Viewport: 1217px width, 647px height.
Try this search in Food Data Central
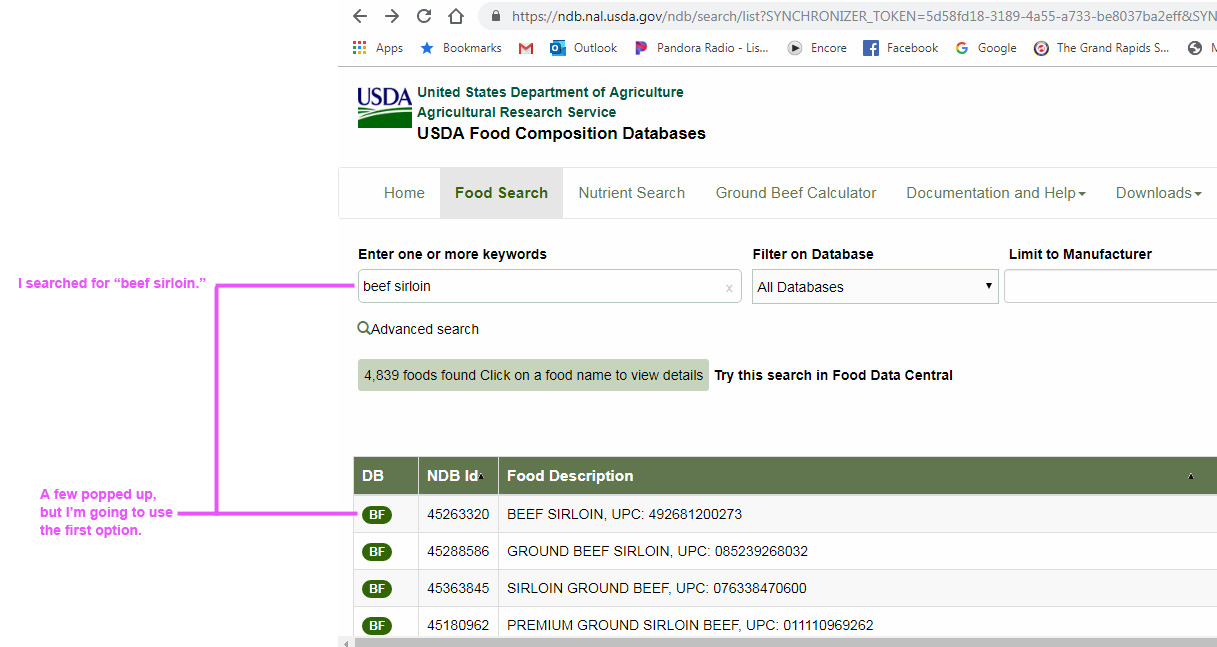coord(833,374)
